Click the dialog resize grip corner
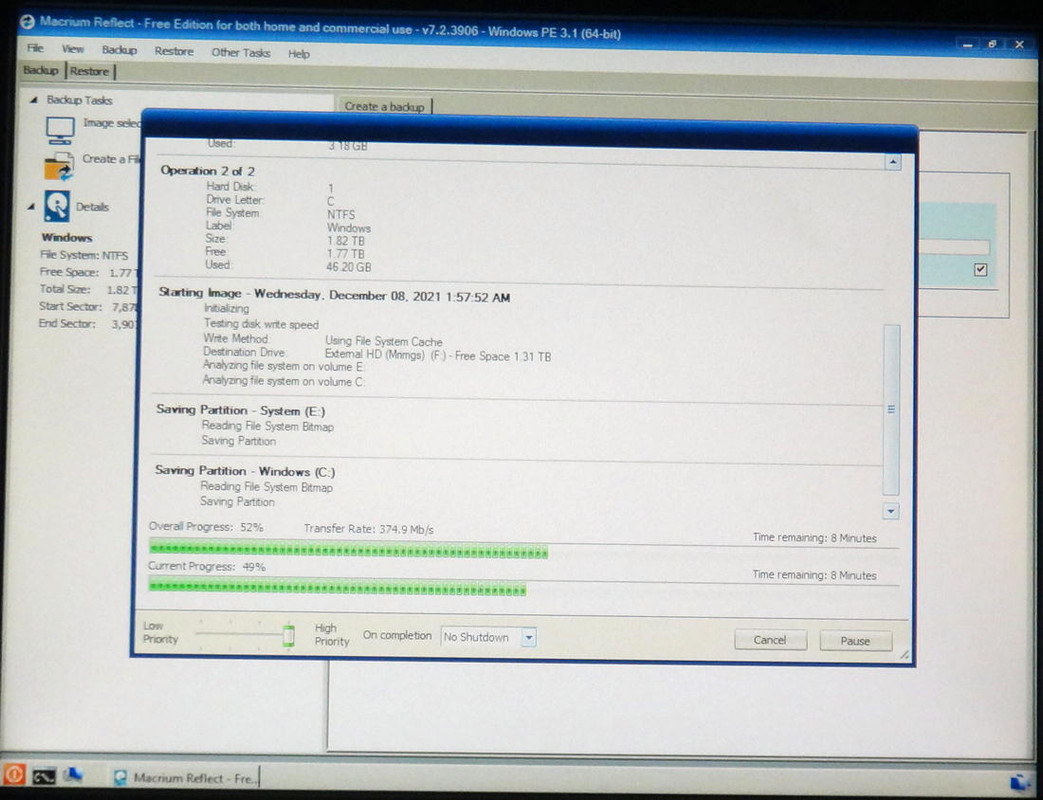This screenshot has height=800, width=1043. tap(904, 655)
